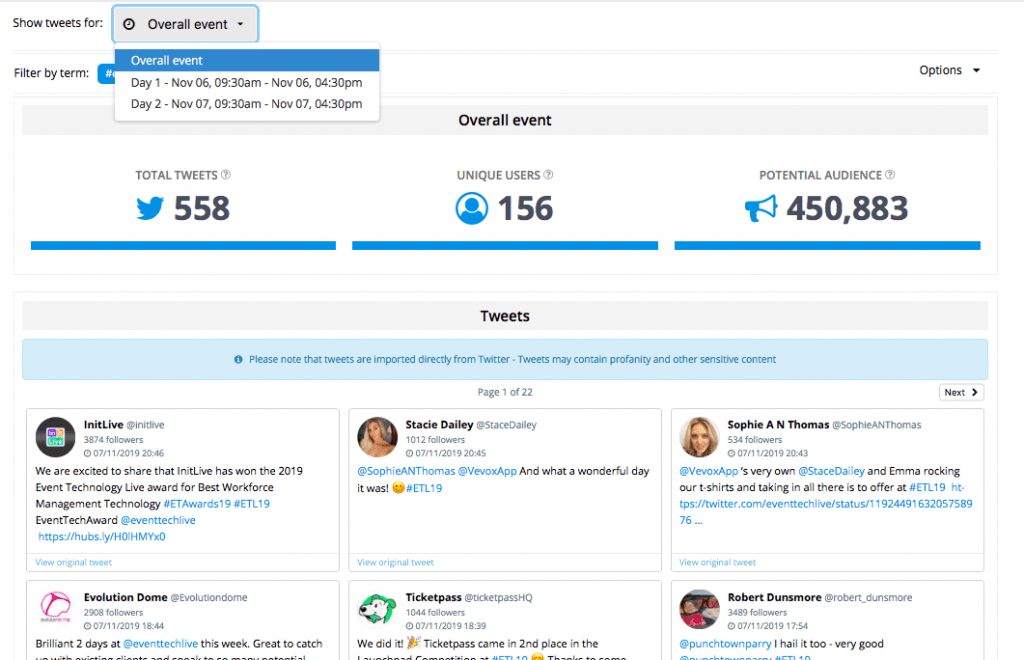Screen dimensions: 1024x660
Task: Select Overall event in the dropdown list
Action: [x=247, y=61]
